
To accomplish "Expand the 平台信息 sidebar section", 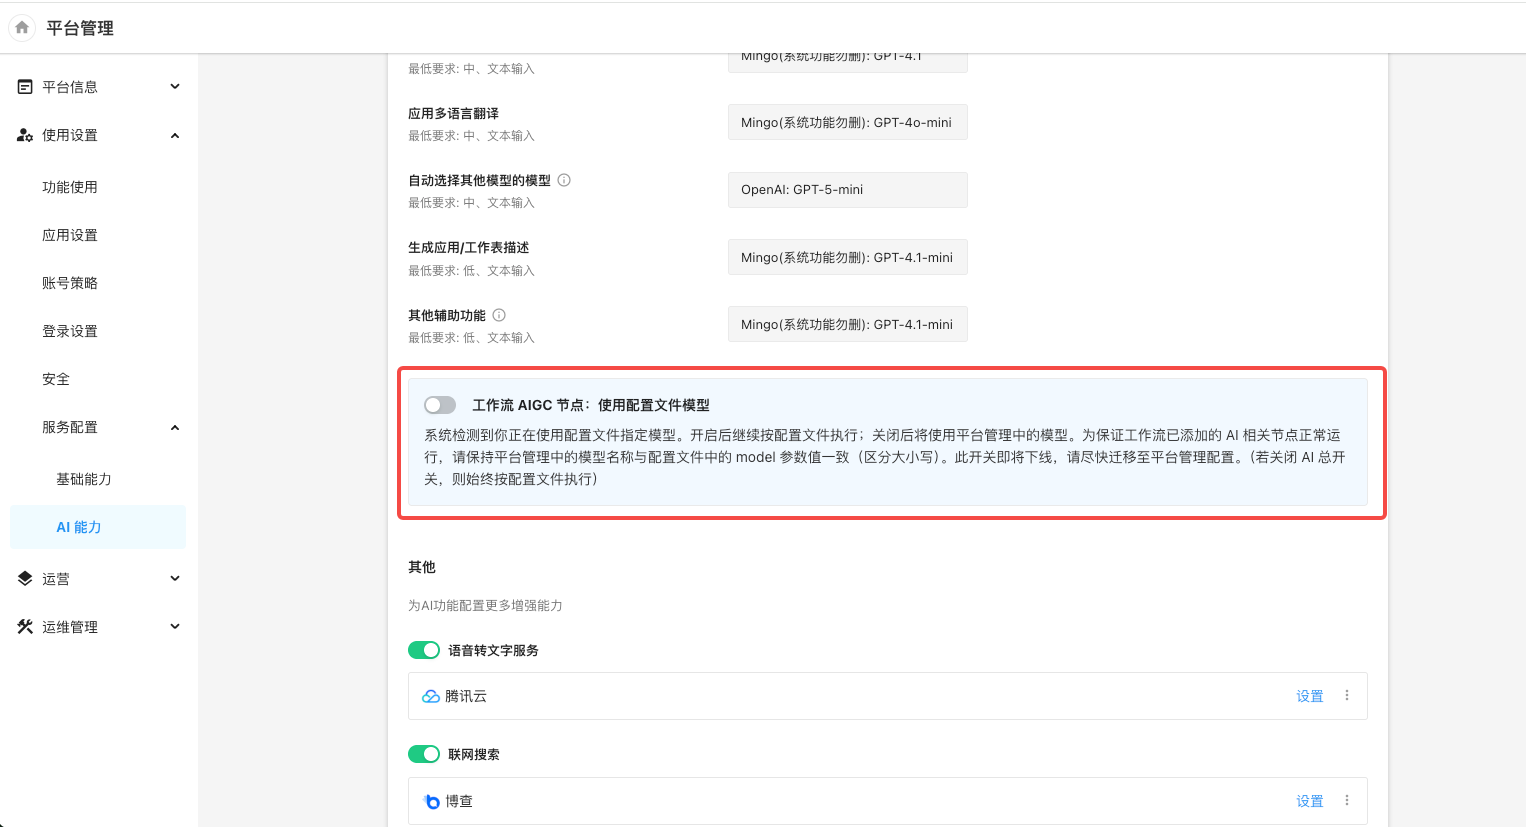I will pyautogui.click(x=175, y=87).
